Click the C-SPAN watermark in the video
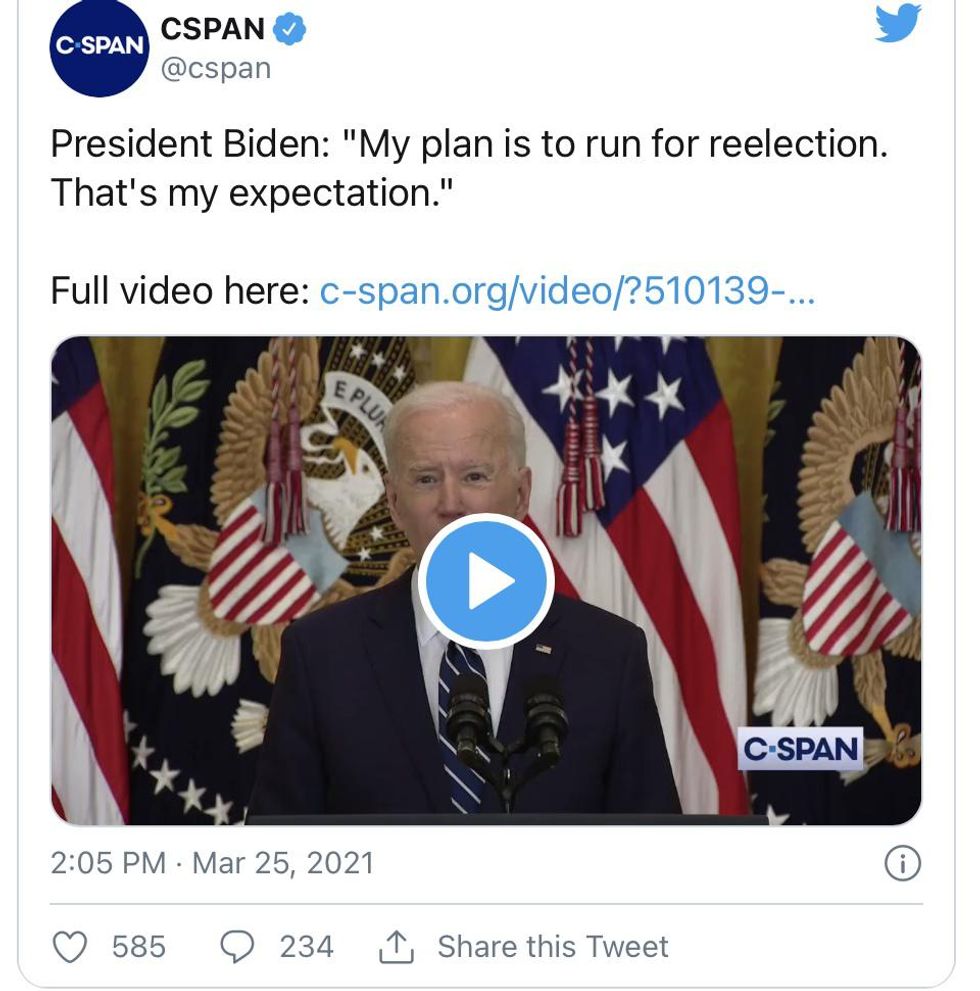 800,748
